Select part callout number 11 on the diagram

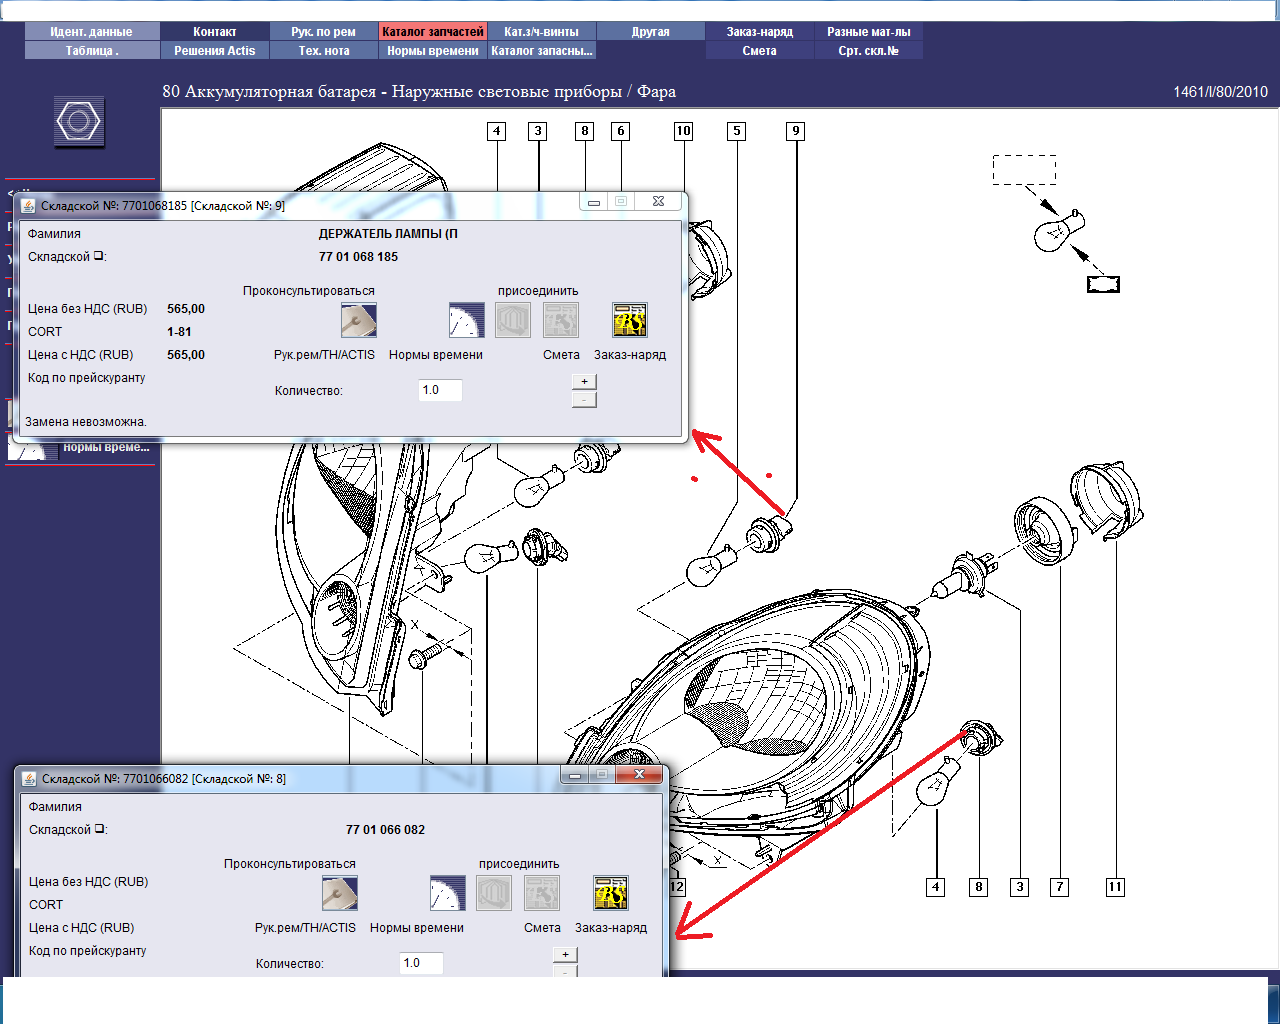[x=1115, y=887]
